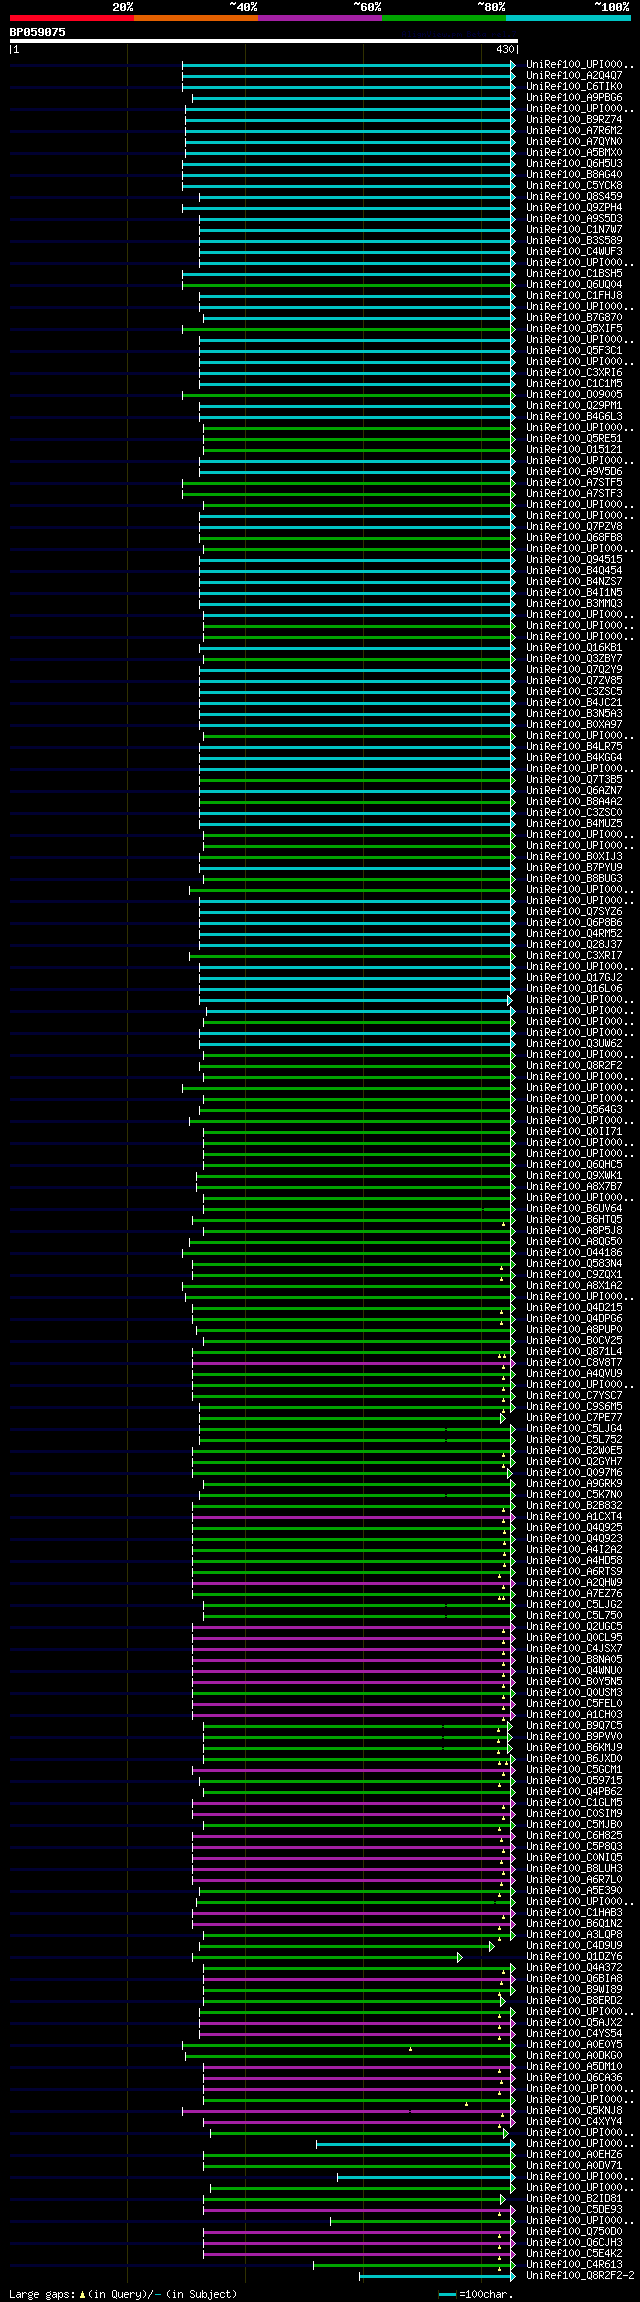Viewport: 640px width, 2302px height.
Task: Click the Large gaps legend text
Action: pos(123,2294)
